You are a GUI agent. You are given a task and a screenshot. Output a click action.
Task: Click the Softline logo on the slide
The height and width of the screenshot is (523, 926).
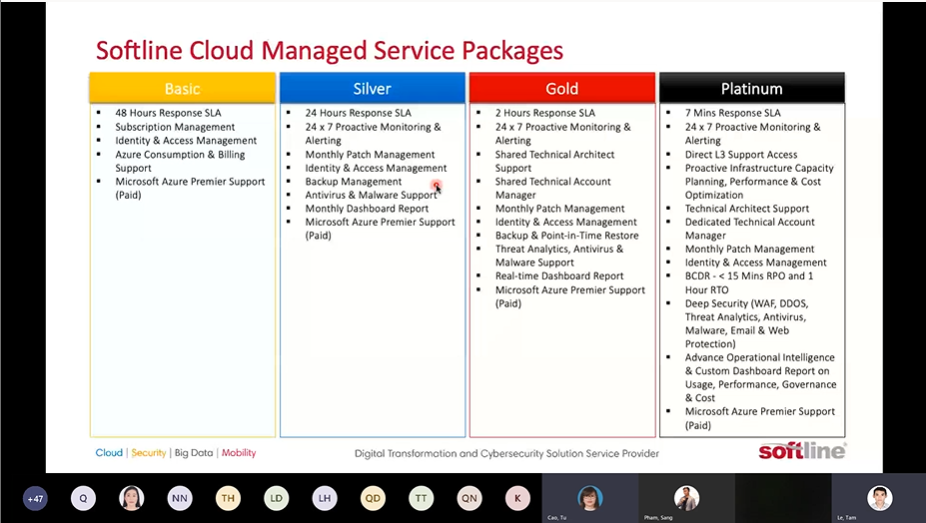(802, 451)
